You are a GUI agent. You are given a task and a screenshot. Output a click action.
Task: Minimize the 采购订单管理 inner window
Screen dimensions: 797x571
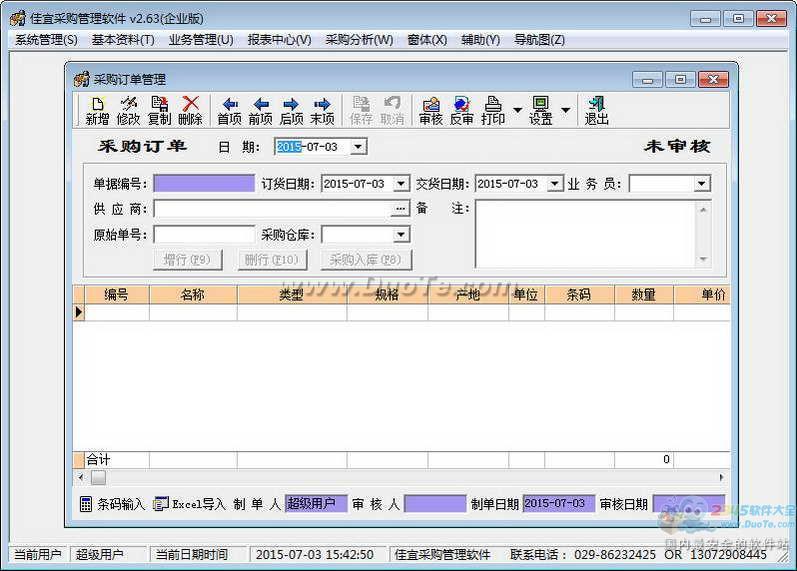click(647, 80)
